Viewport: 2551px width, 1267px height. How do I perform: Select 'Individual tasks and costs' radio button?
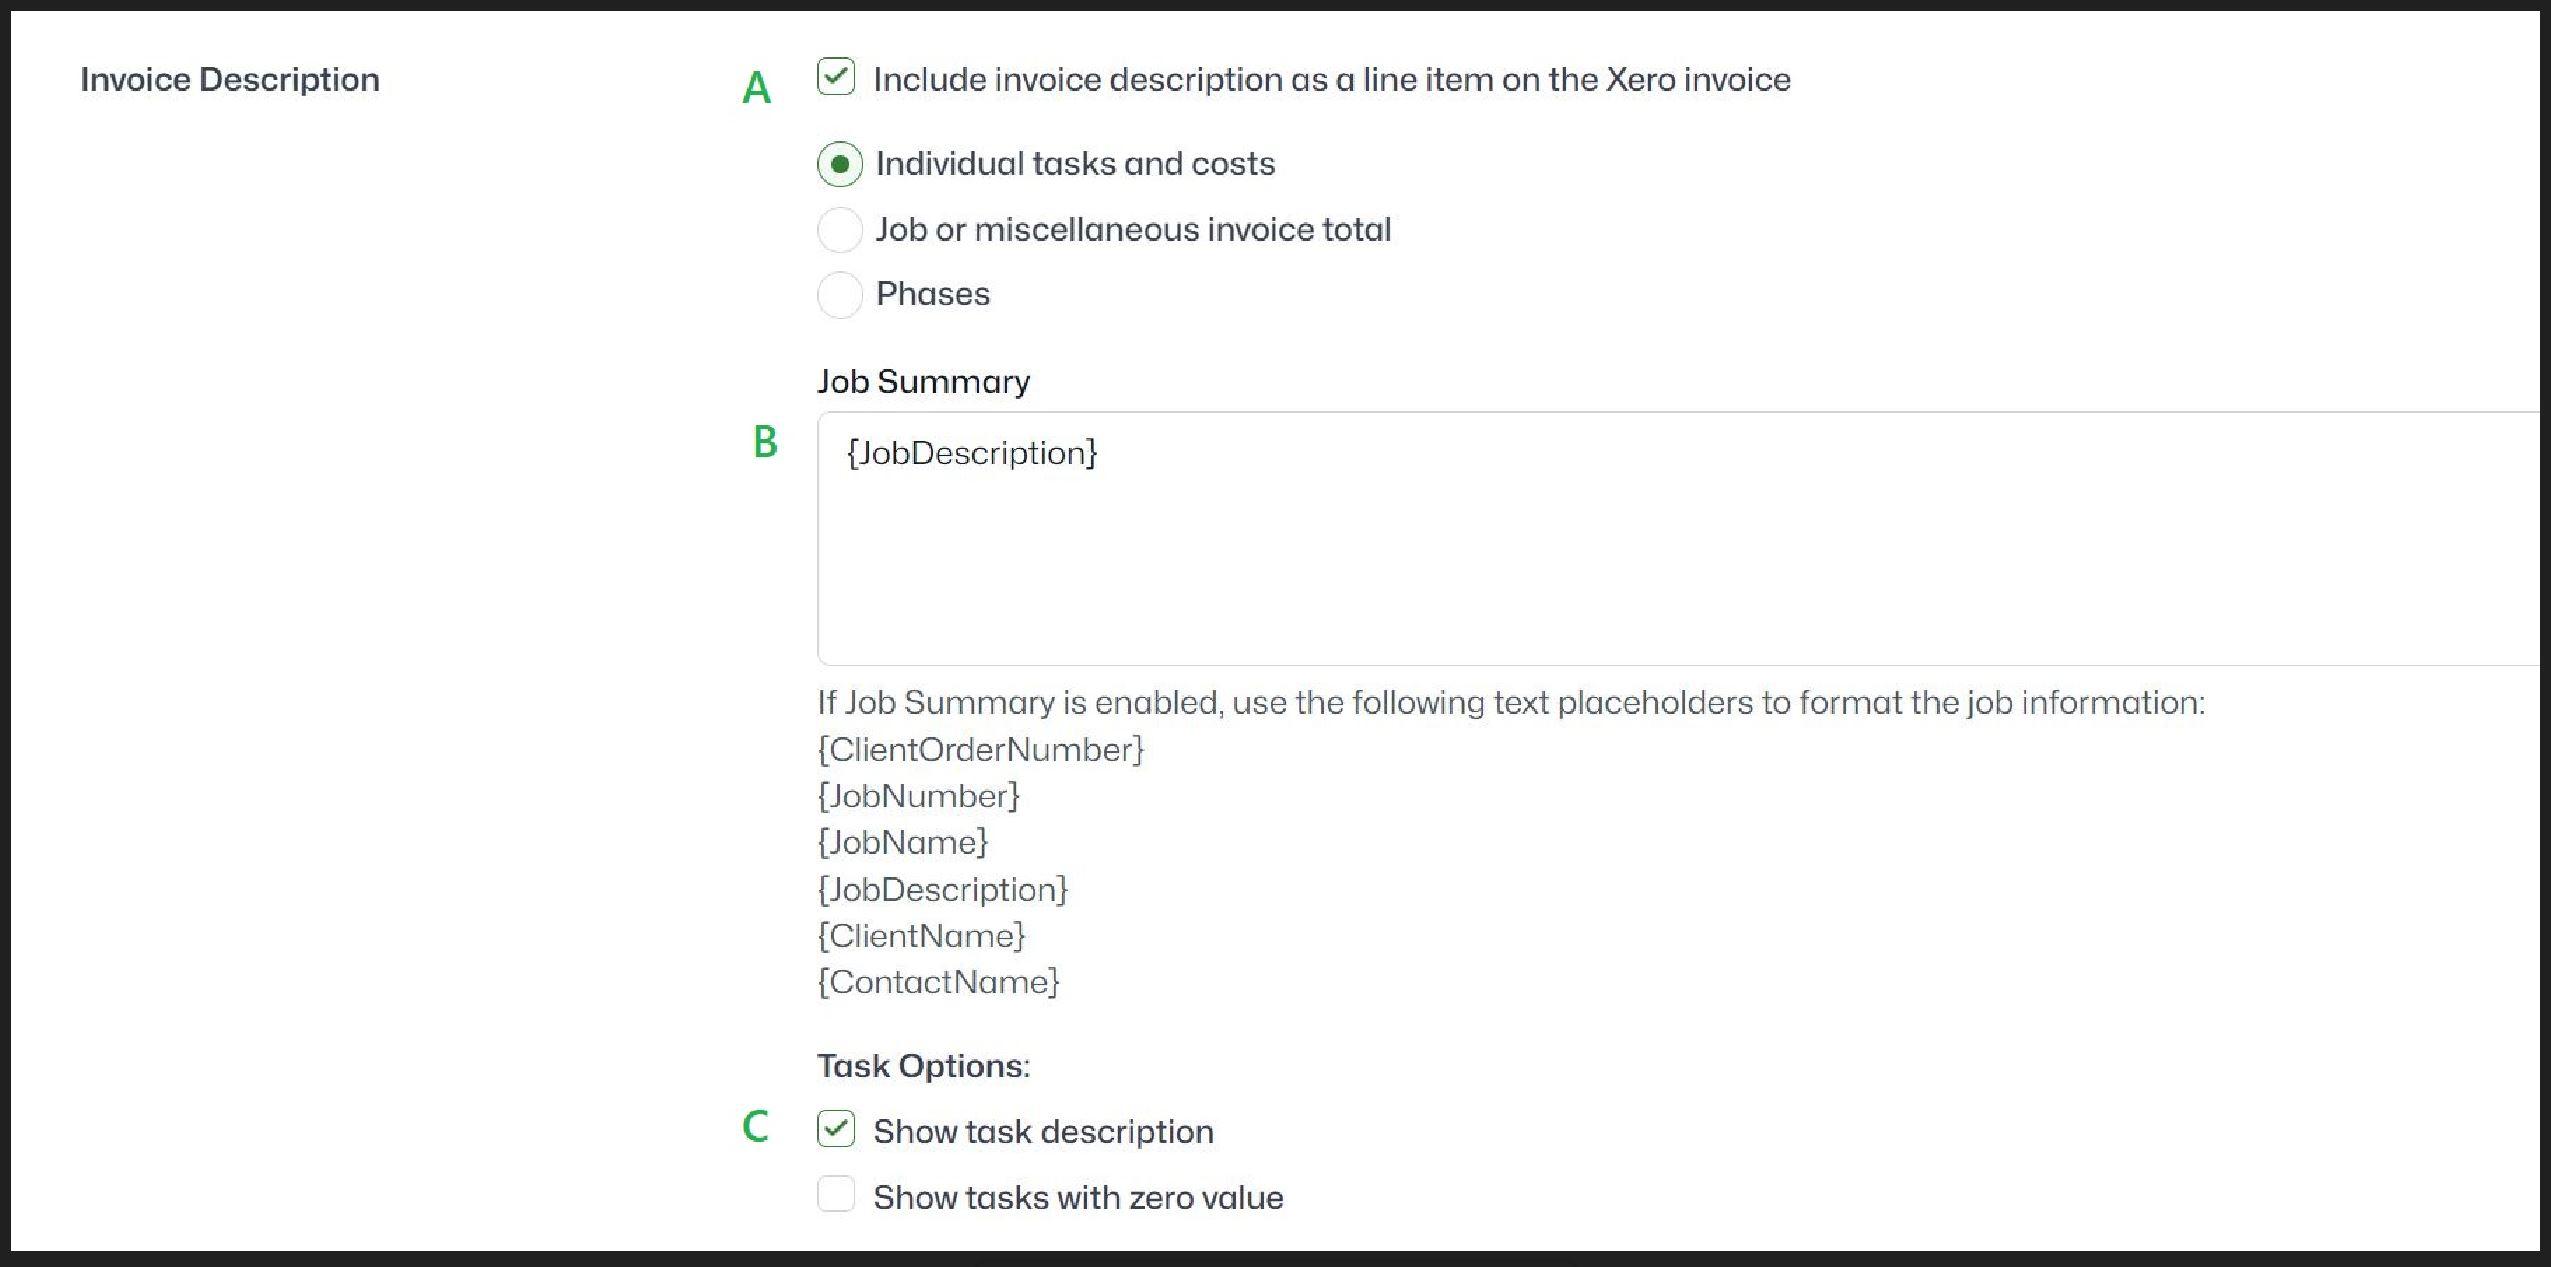[831, 163]
